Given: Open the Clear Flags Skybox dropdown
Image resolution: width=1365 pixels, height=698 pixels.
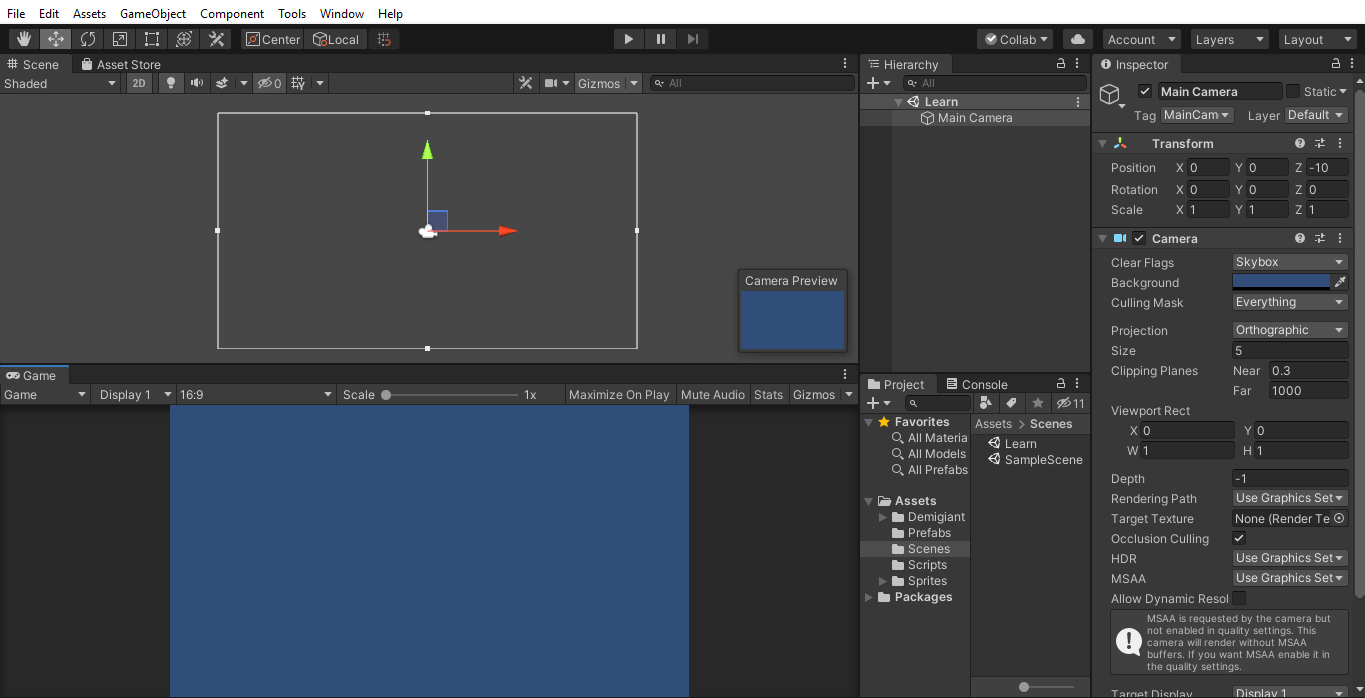Looking at the screenshot, I should [x=1290, y=262].
